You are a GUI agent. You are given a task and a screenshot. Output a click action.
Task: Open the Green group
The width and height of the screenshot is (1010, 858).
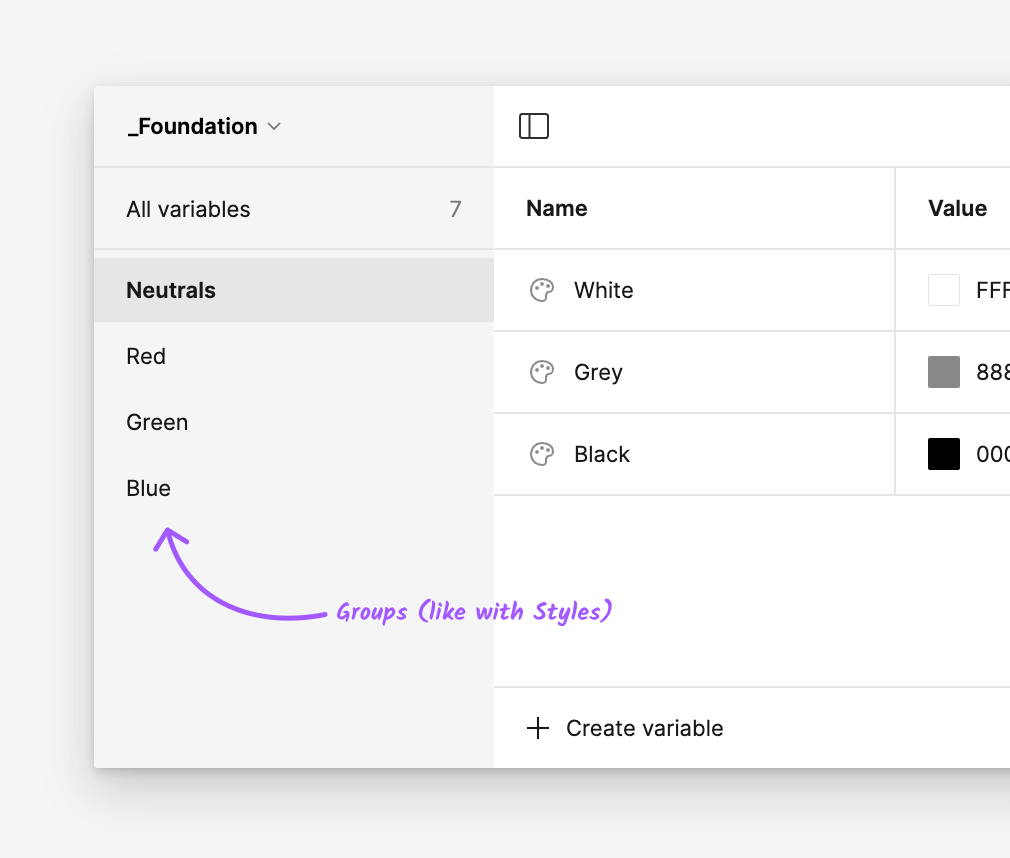click(x=157, y=422)
